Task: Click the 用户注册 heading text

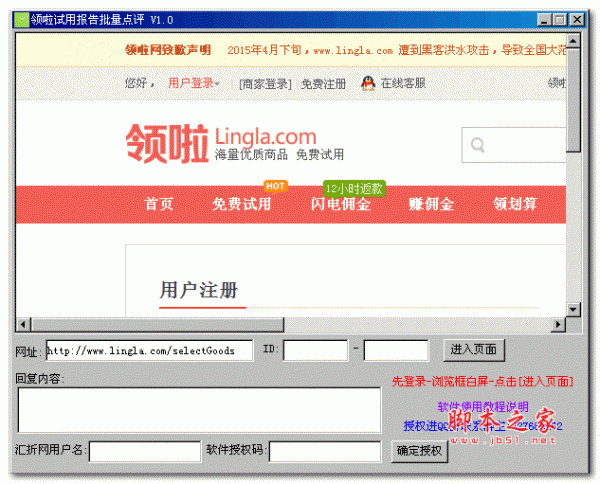Action: pyautogui.click(x=199, y=290)
